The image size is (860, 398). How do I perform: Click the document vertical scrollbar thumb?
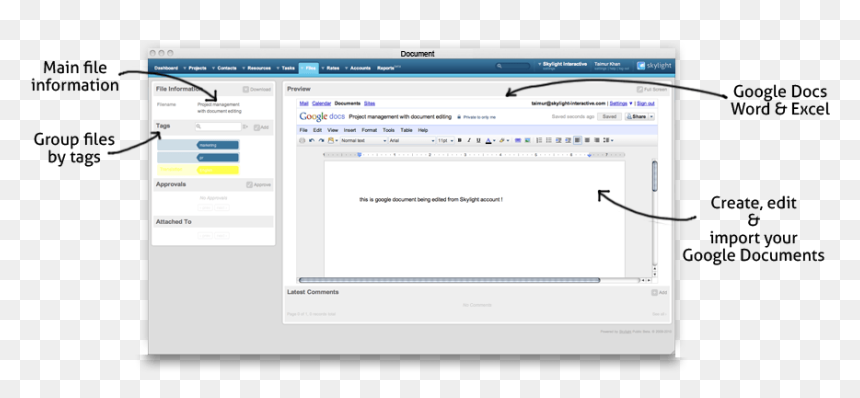coord(654,175)
